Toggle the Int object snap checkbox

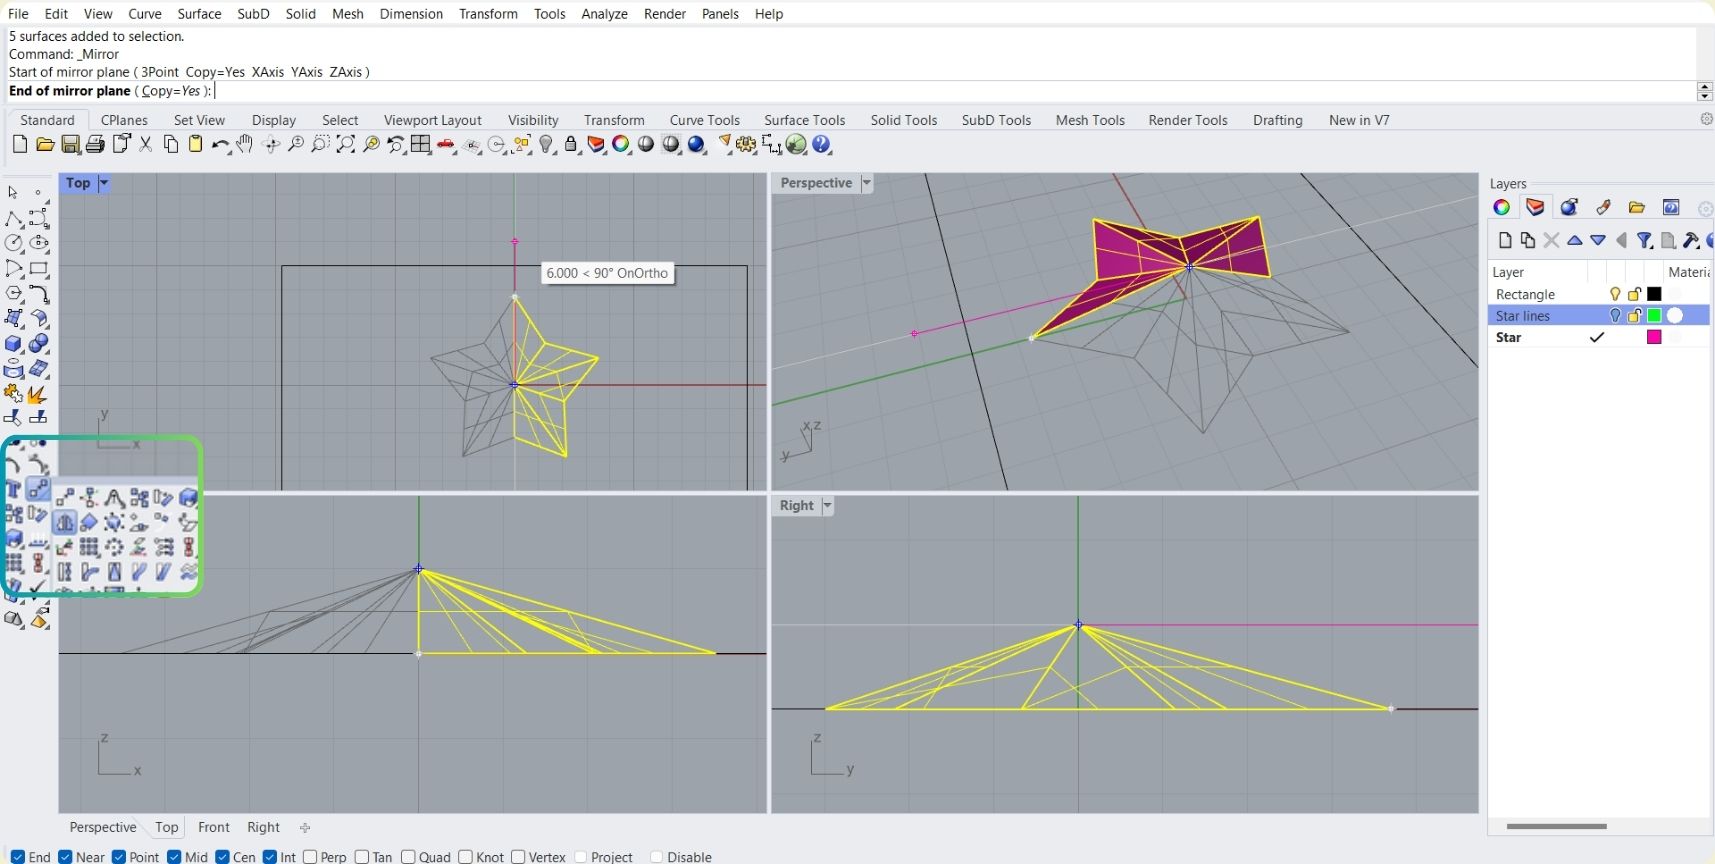(270, 857)
